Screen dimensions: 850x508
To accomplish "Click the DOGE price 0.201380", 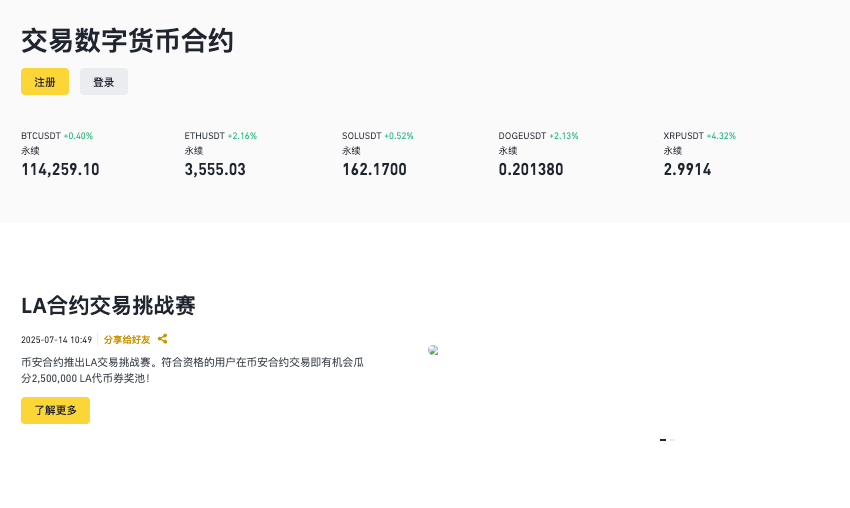I will point(531,169).
